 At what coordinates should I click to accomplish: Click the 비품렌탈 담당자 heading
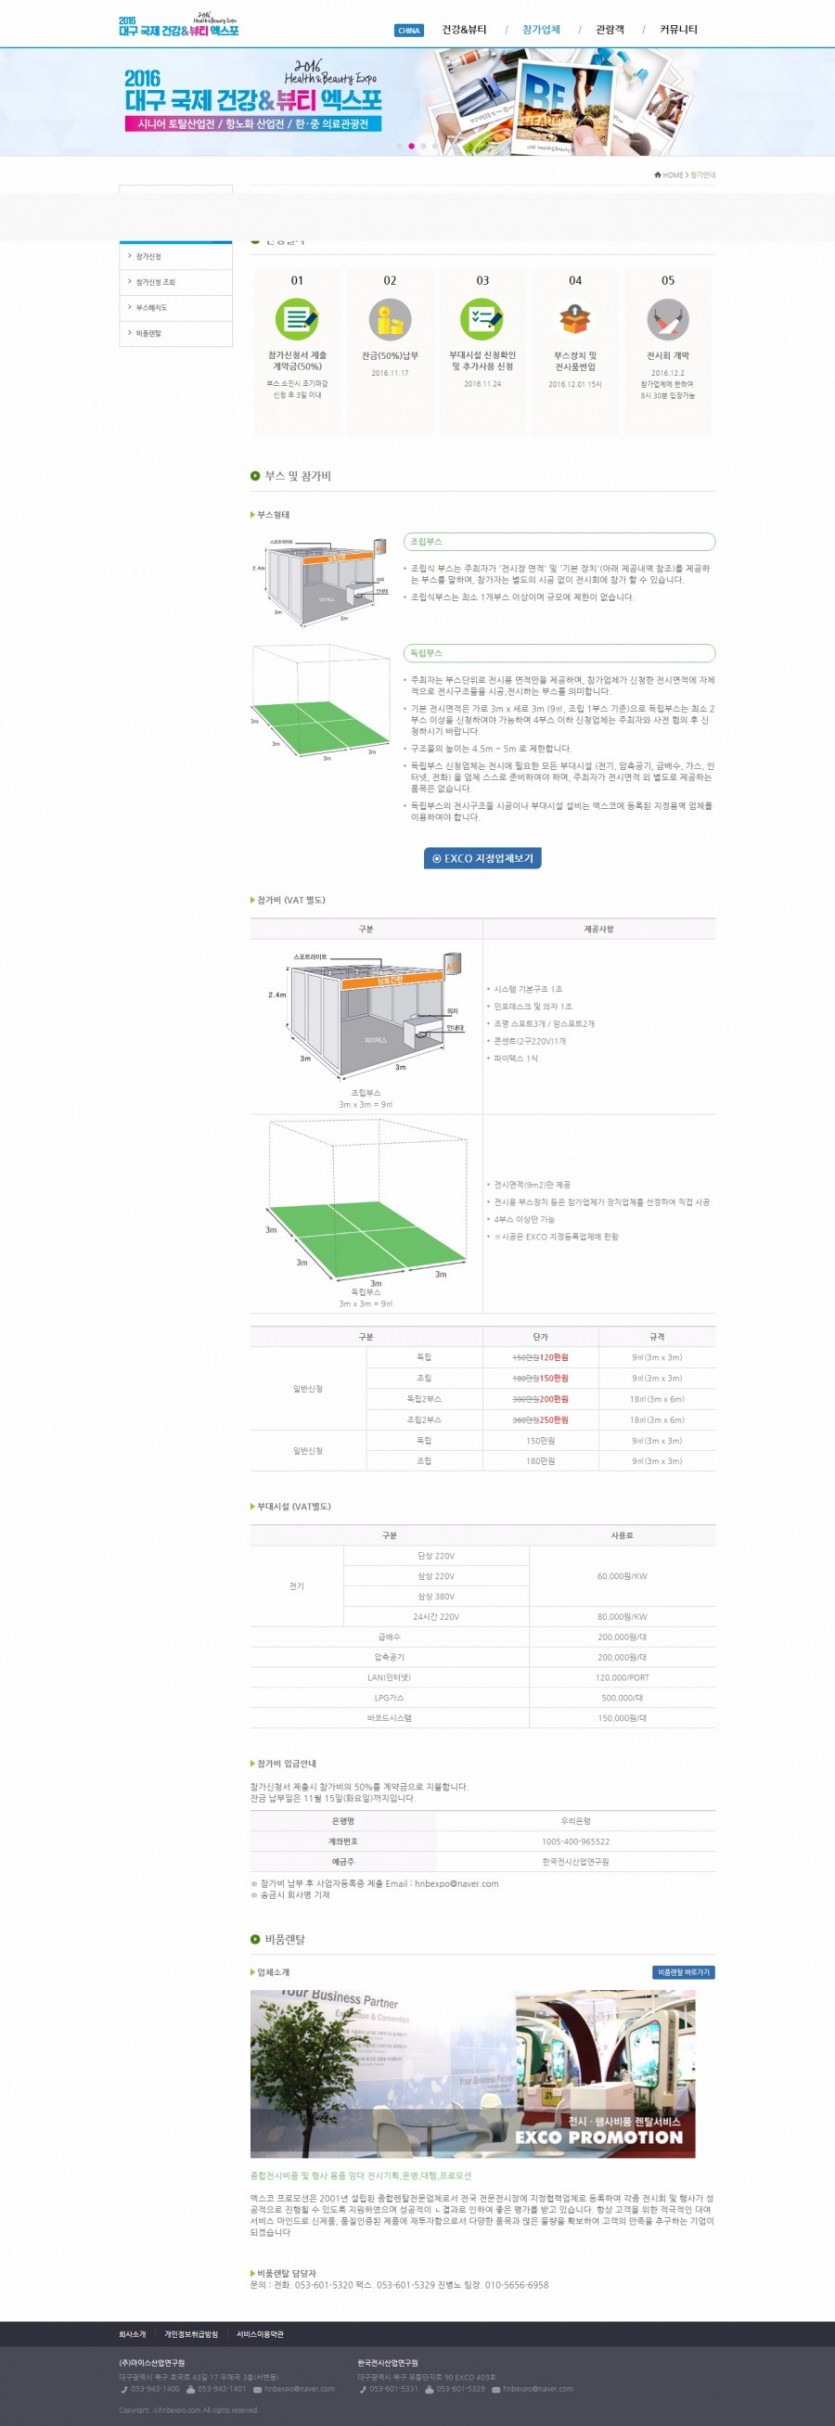point(286,2273)
